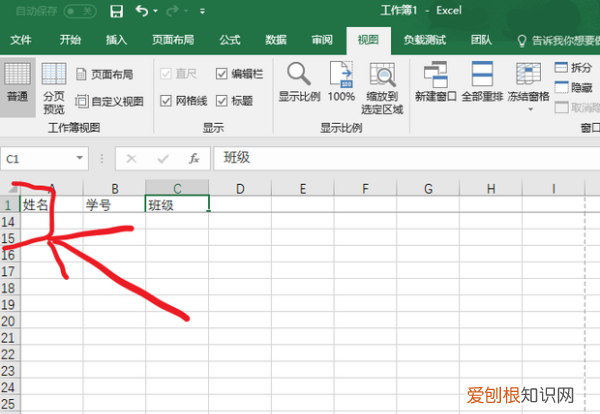Toggle the AutoSave switch
This screenshot has height=414, width=600.
point(80,11)
